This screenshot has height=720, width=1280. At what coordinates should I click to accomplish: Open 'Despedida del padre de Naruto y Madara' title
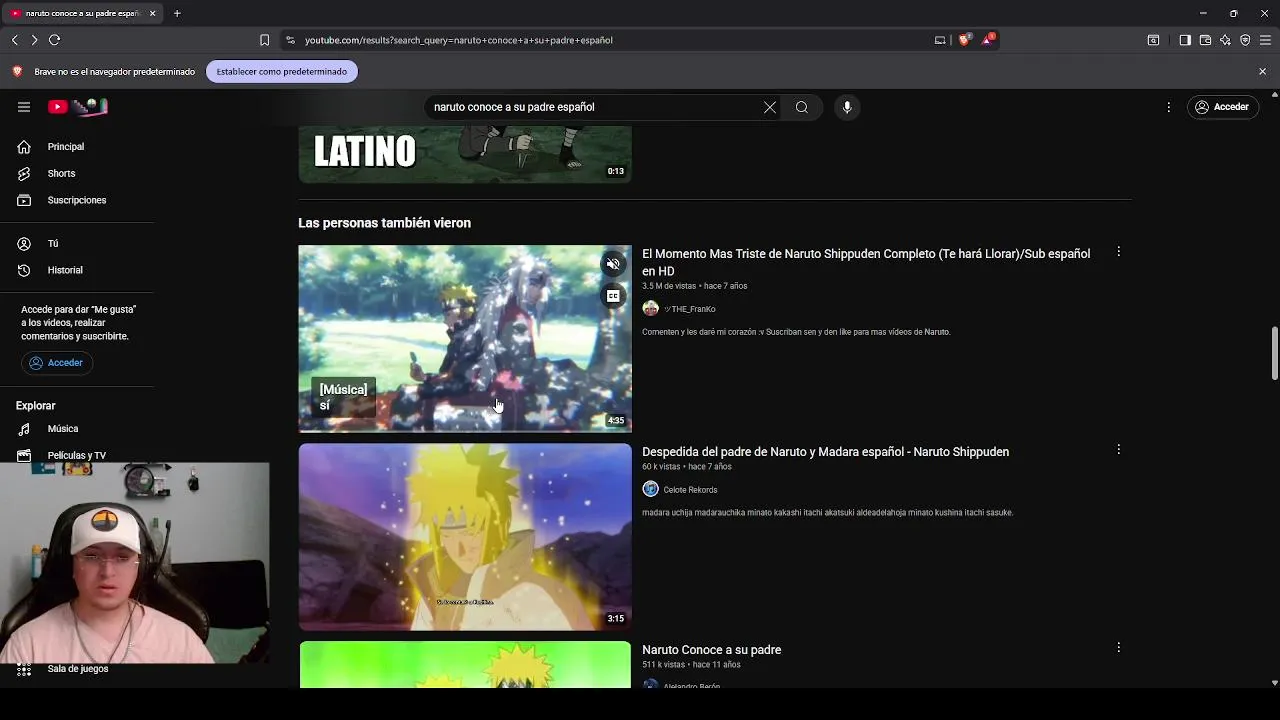point(825,452)
